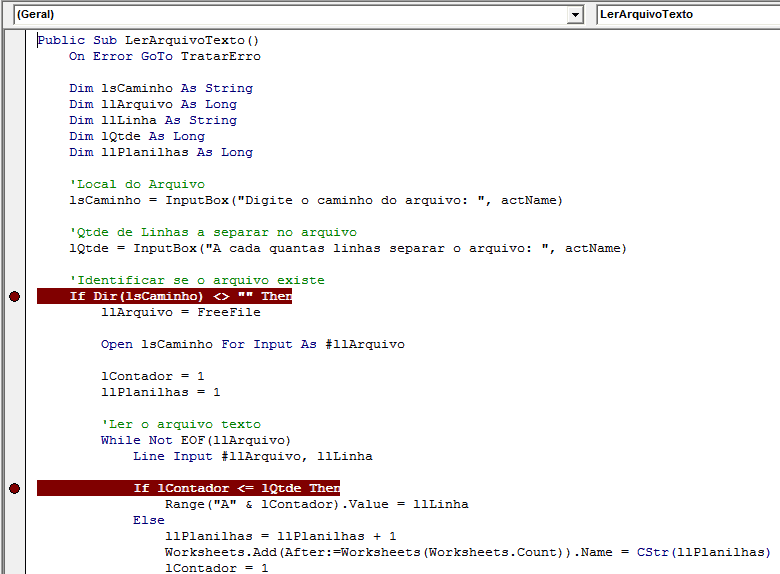Click the "Worksheets.Add" statement line
The image size is (780, 574).
point(467,552)
